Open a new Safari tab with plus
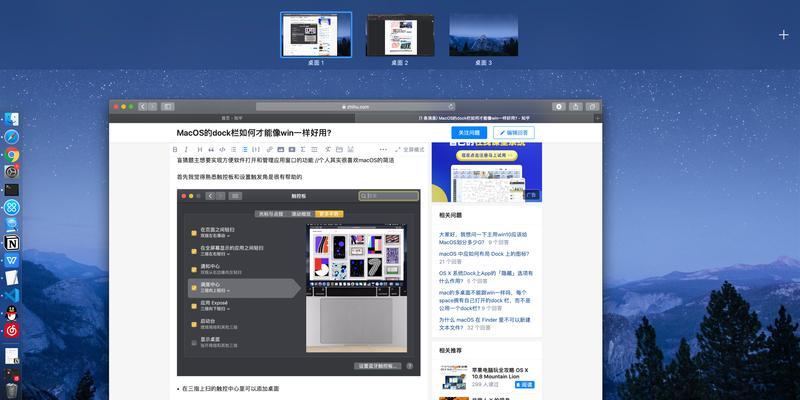 (x=598, y=118)
